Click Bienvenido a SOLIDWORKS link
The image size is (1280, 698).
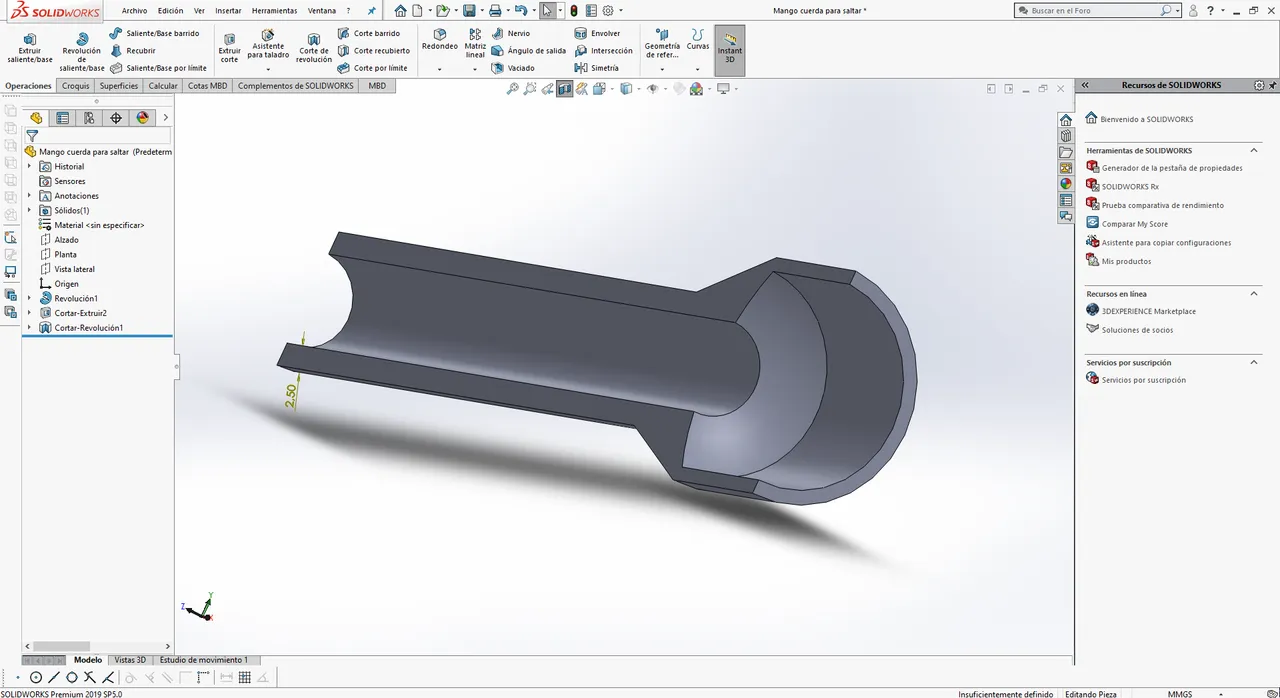point(1147,119)
